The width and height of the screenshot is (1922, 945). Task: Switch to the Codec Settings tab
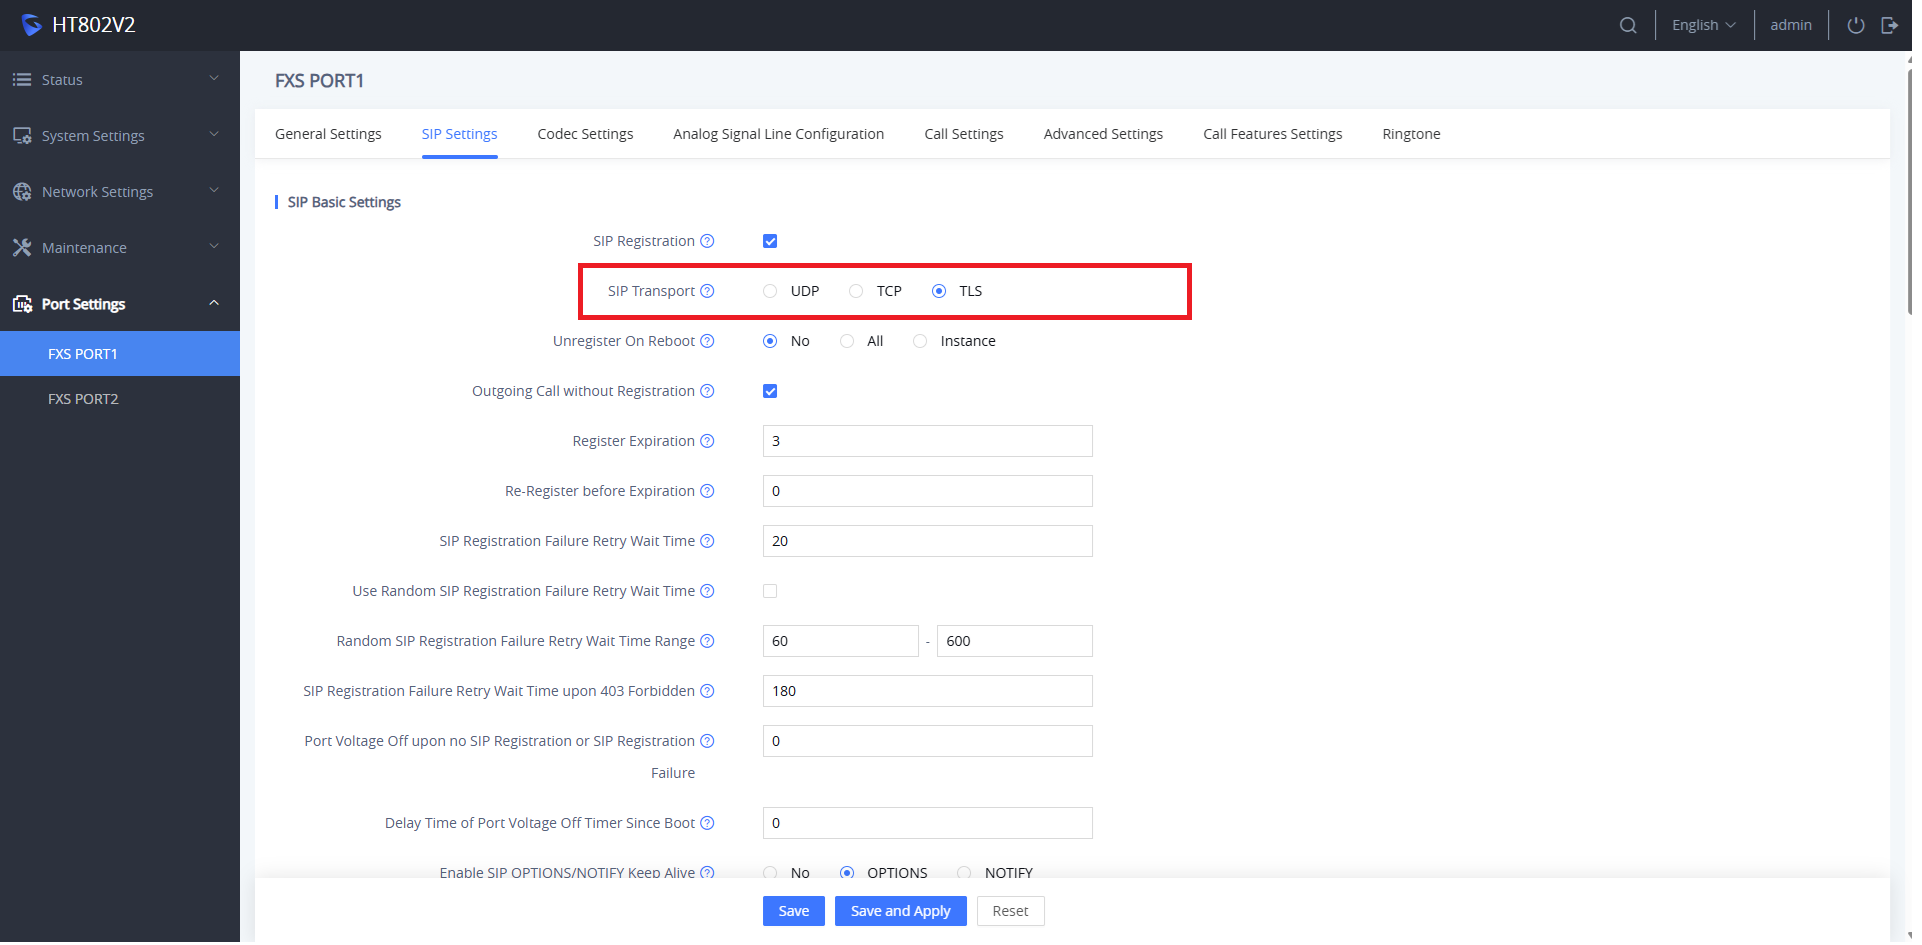click(x=585, y=134)
